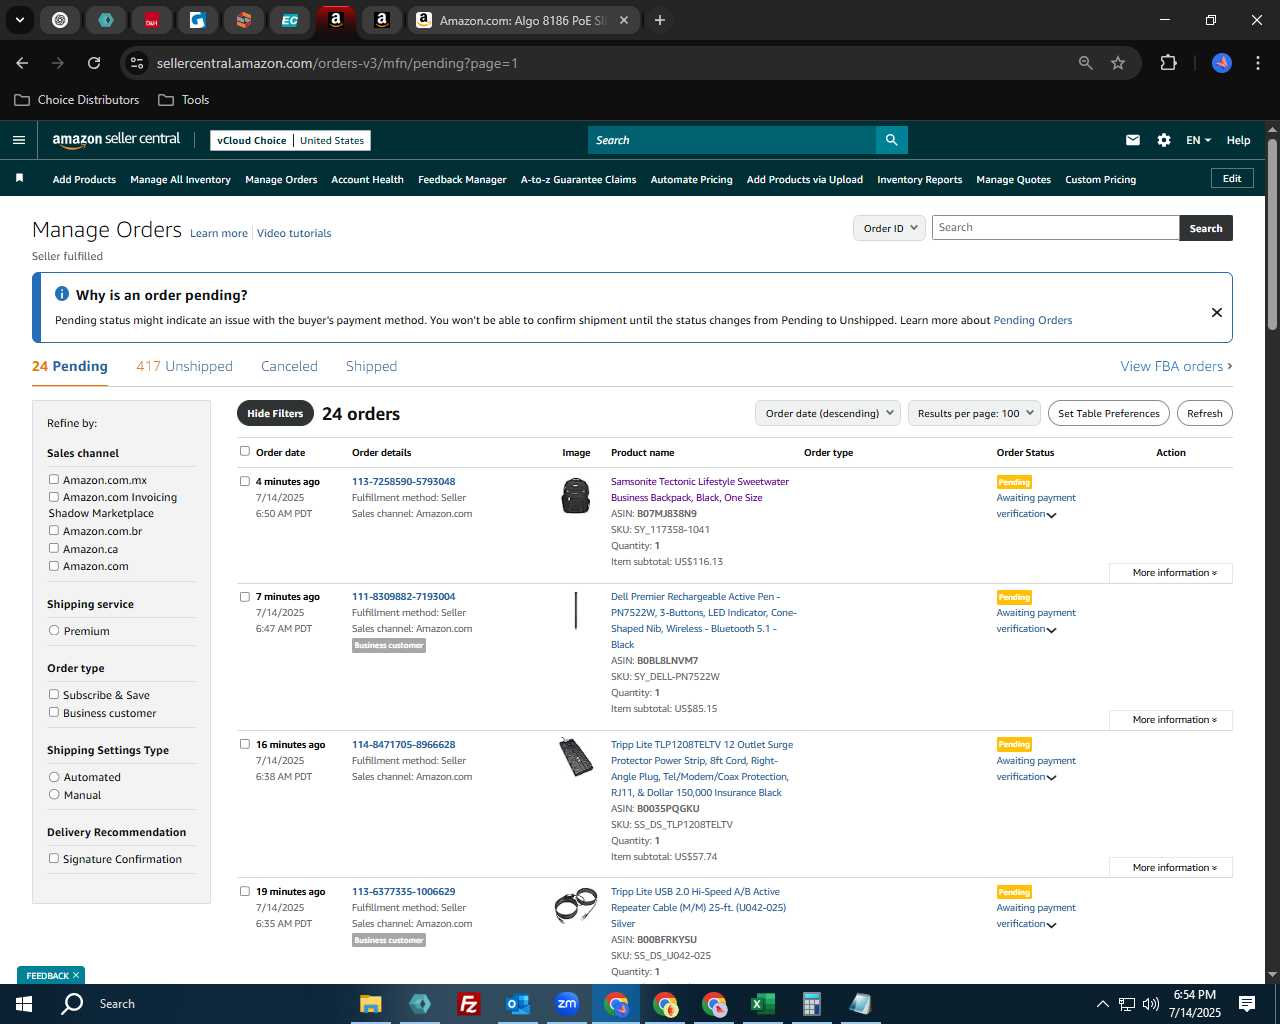Screen dimensions: 1280x1024
Task: Open the settings gear icon
Action: tap(1164, 140)
